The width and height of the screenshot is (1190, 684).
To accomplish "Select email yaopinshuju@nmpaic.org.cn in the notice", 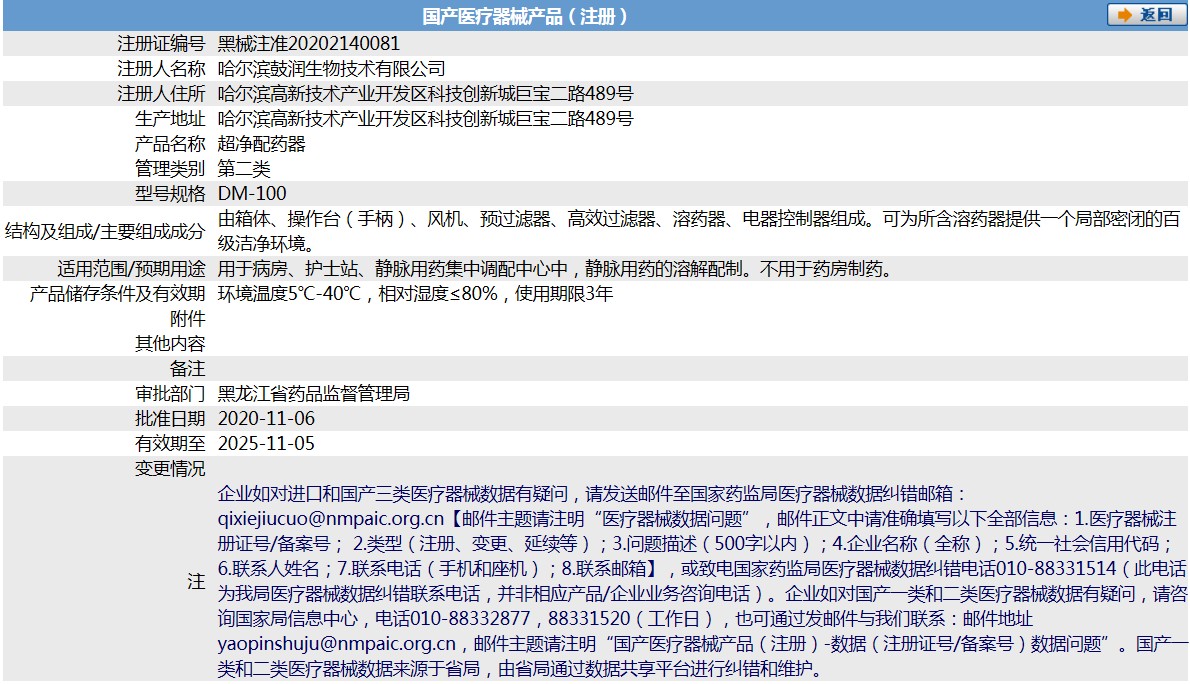I will click(337, 644).
